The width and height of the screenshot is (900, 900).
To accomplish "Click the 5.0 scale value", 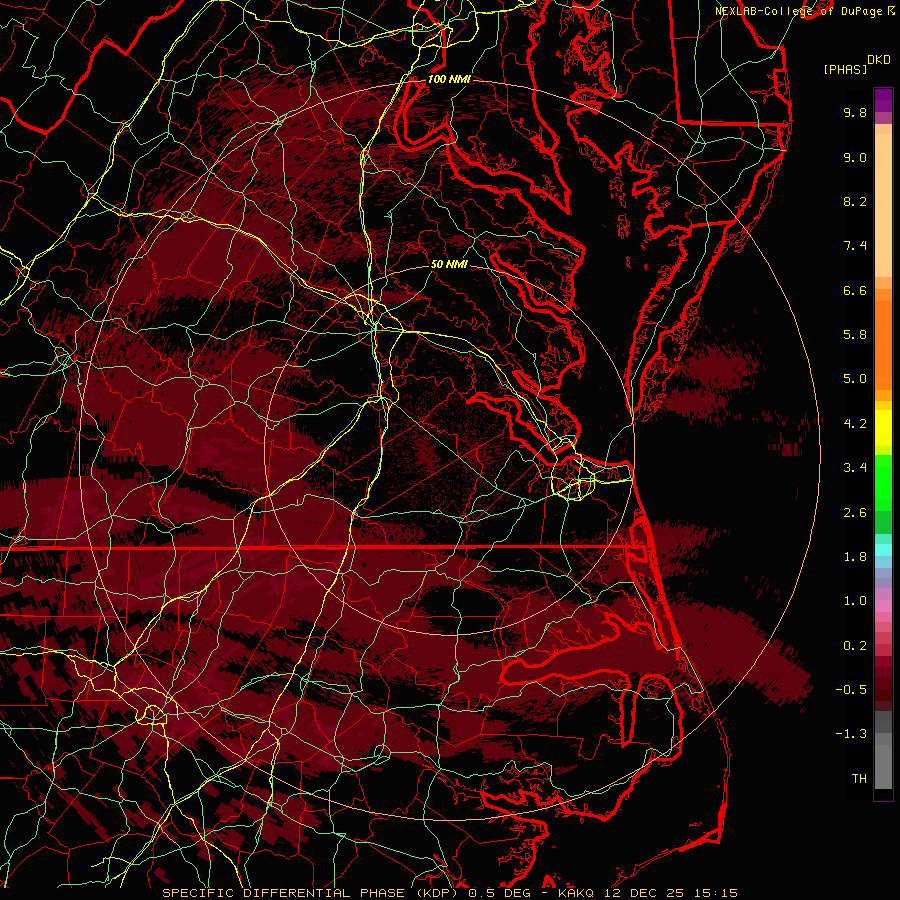I will [x=855, y=379].
